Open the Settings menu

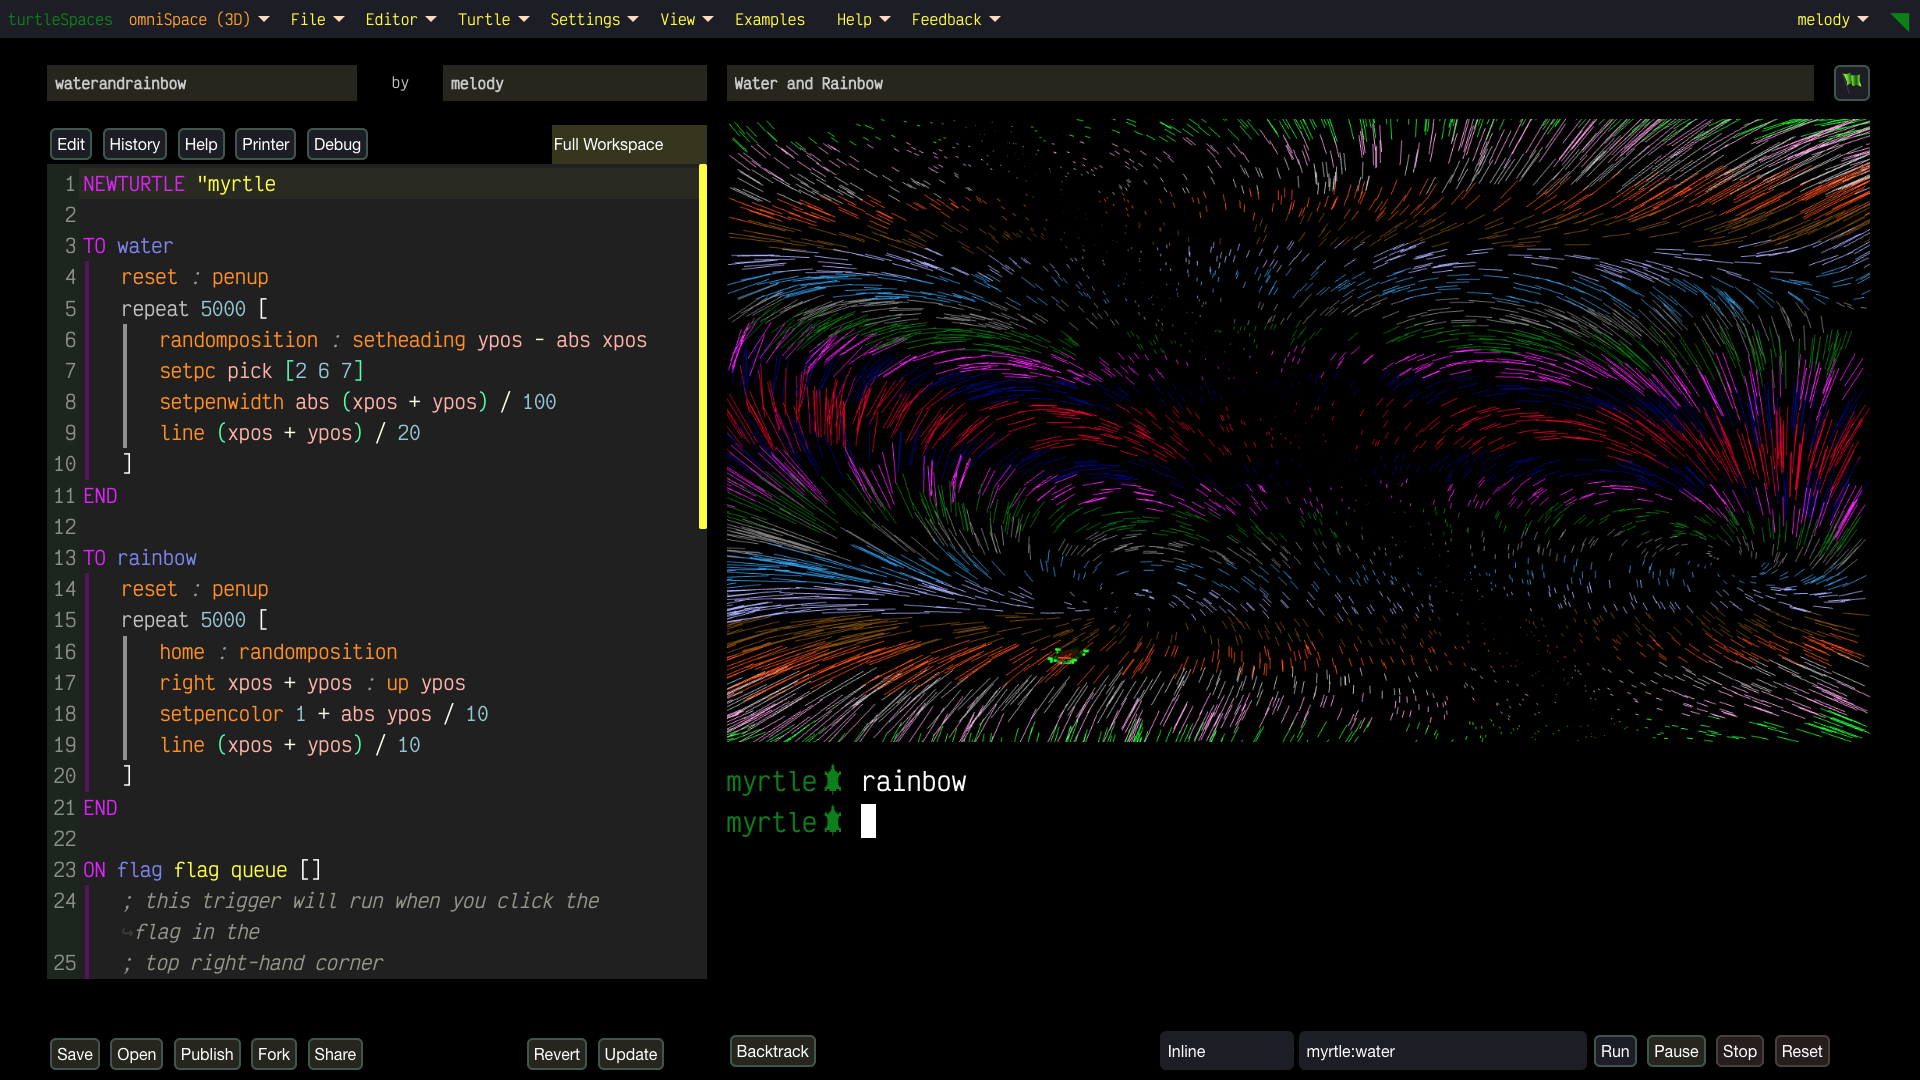593,20
